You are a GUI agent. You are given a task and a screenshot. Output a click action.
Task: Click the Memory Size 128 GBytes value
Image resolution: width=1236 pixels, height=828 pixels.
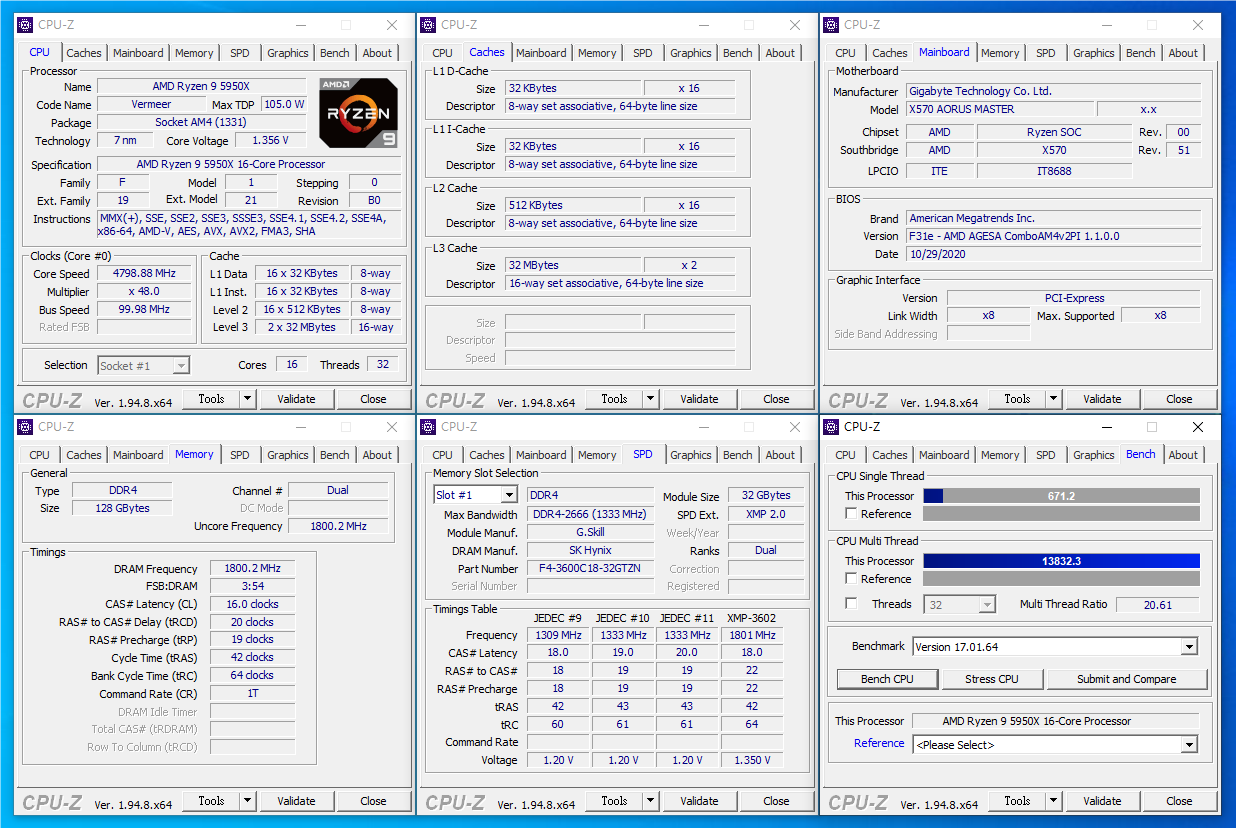tap(121, 508)
